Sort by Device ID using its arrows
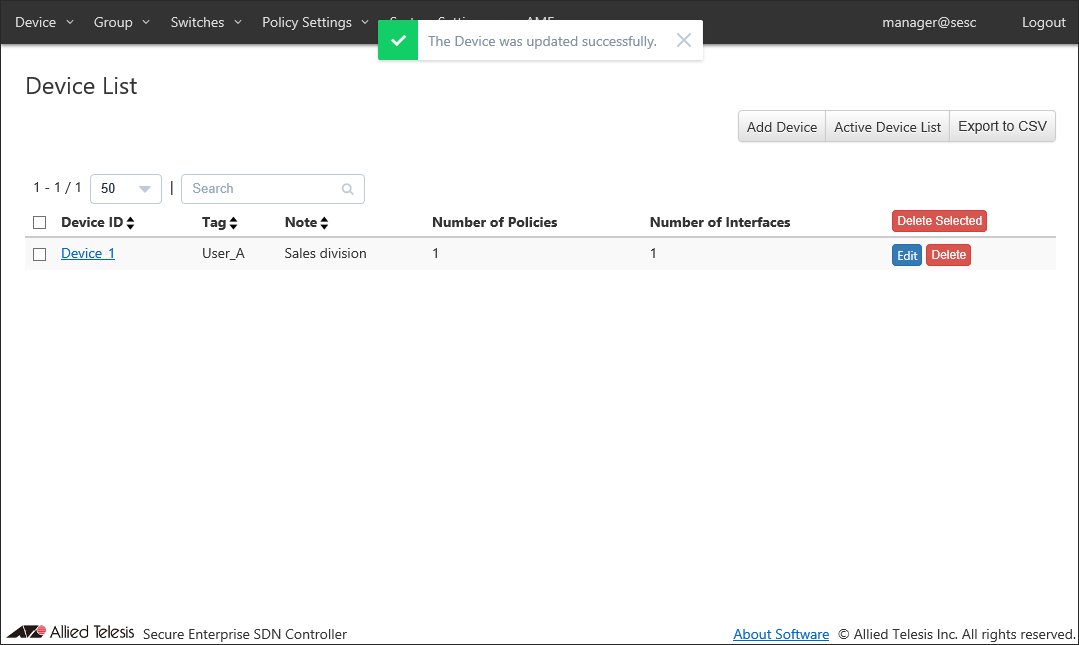The height and width of the screenshot is (645, 1079). [130, 222]
